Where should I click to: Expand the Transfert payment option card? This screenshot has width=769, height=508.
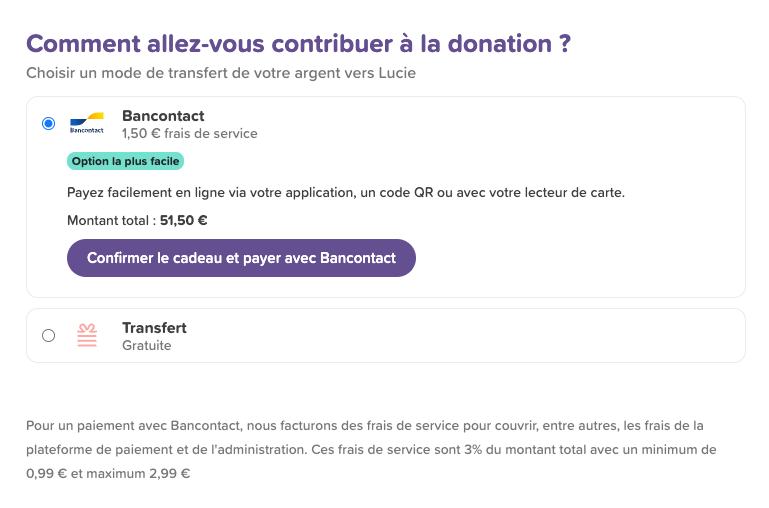[x=386, y=336]
